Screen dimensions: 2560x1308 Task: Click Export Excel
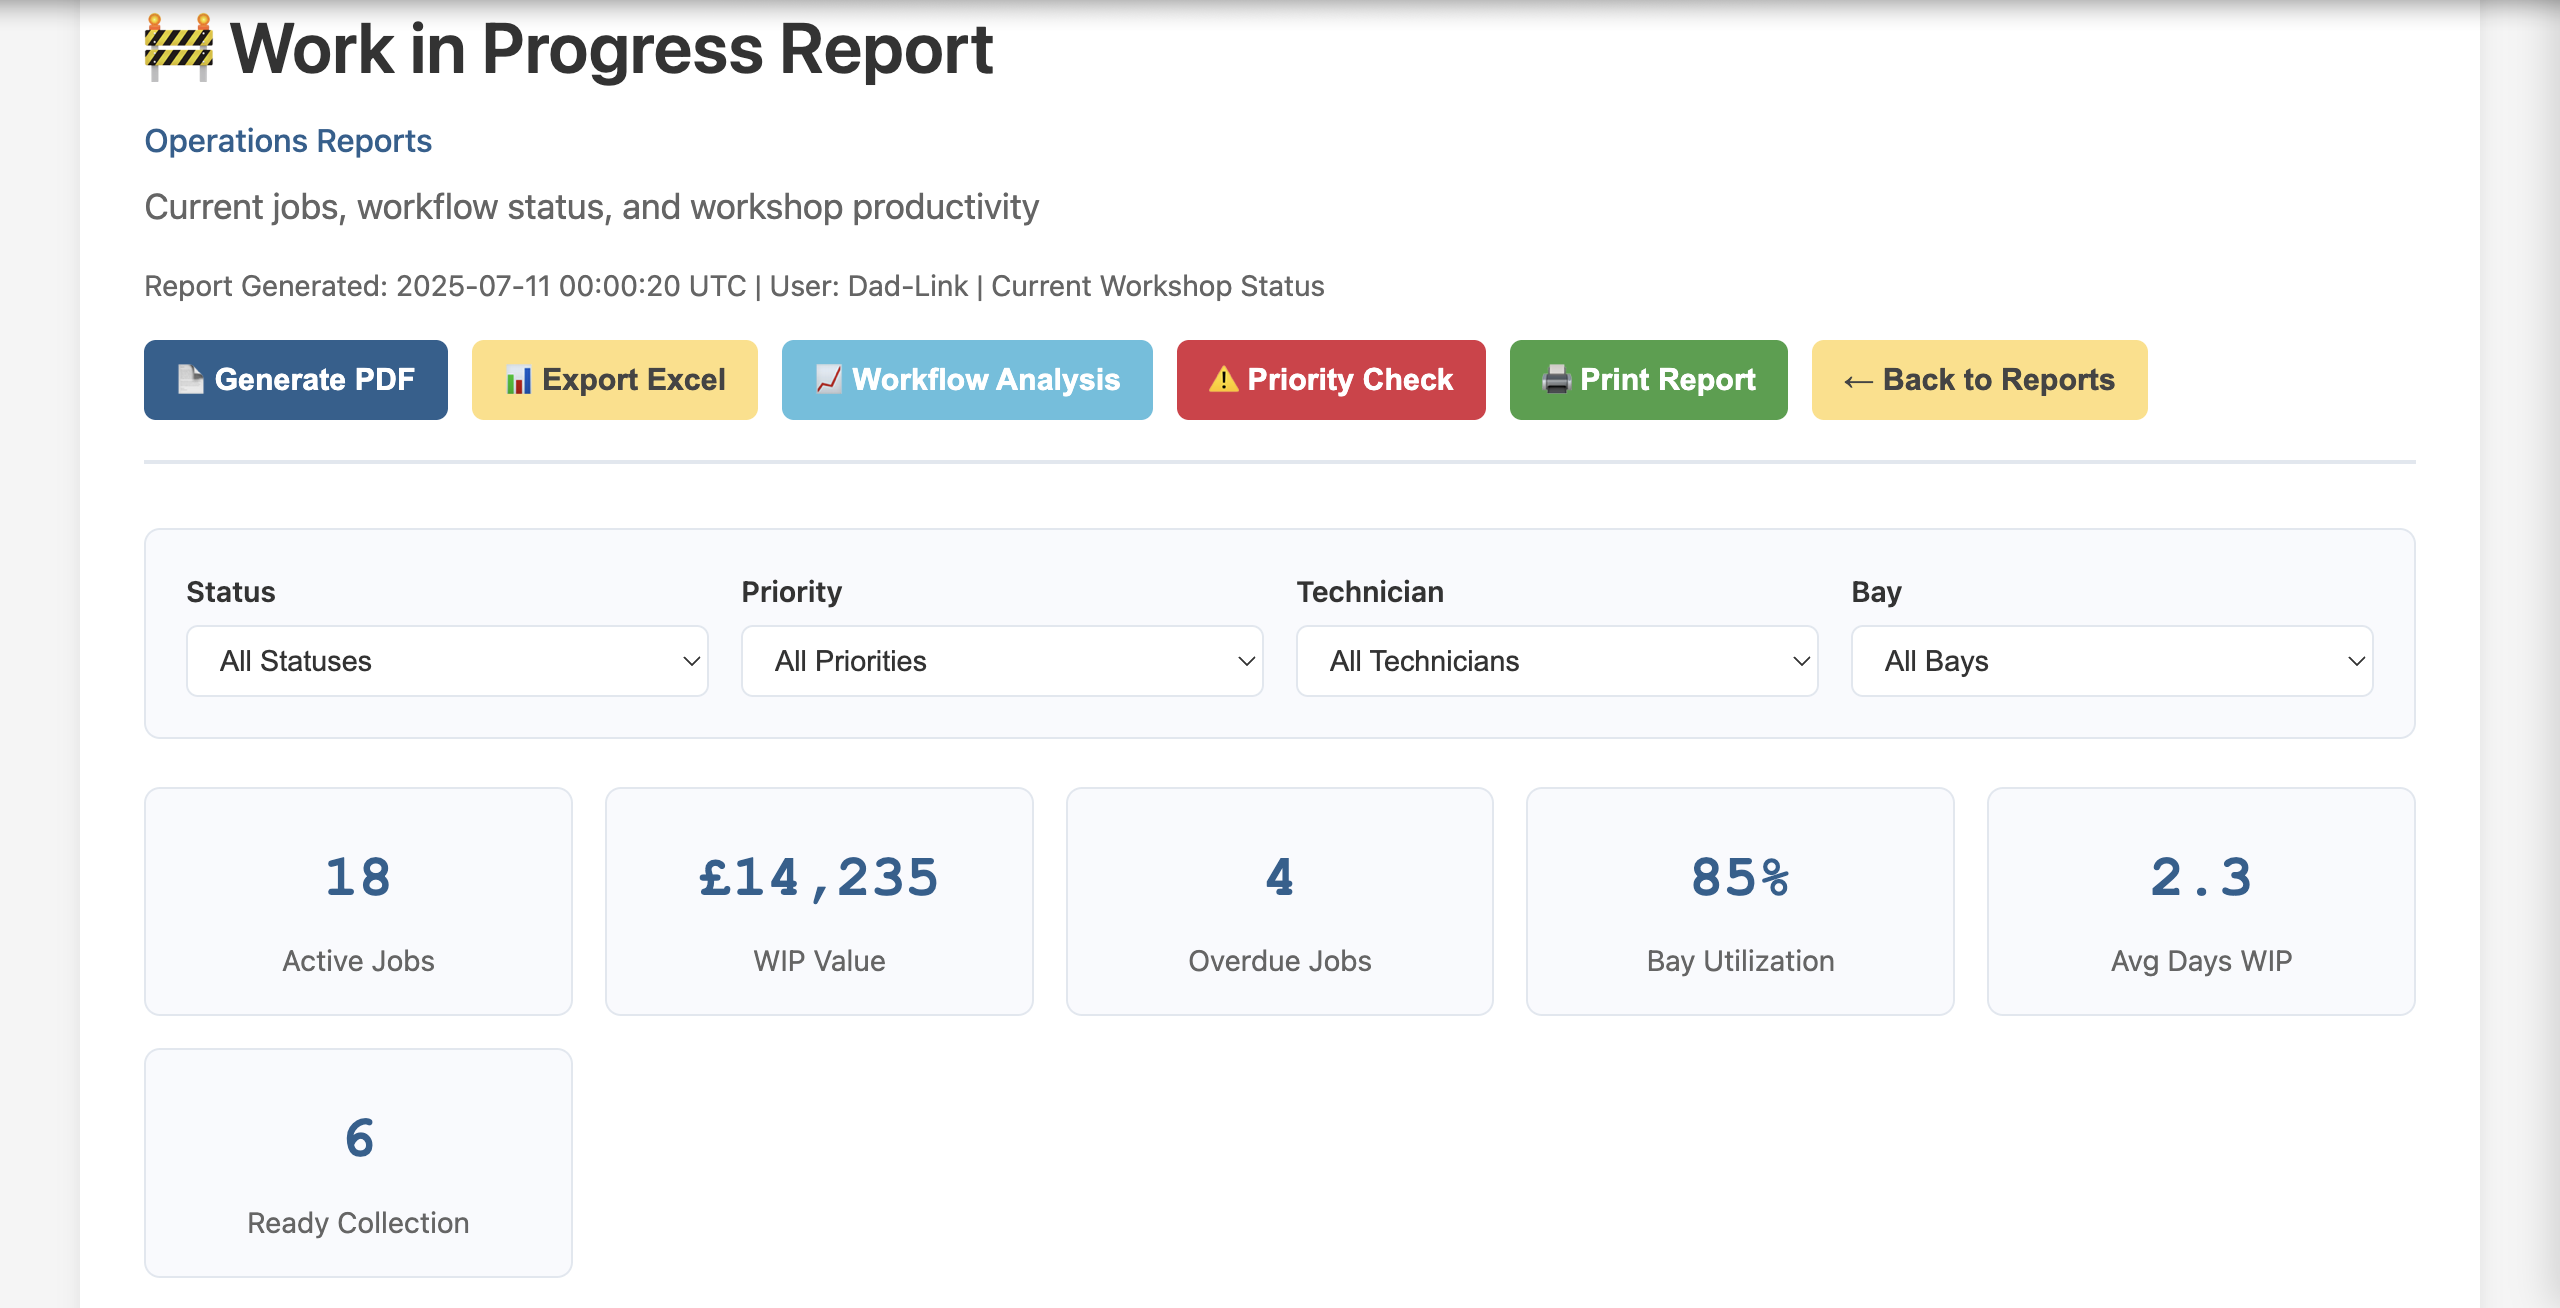(x=614, y=379)
